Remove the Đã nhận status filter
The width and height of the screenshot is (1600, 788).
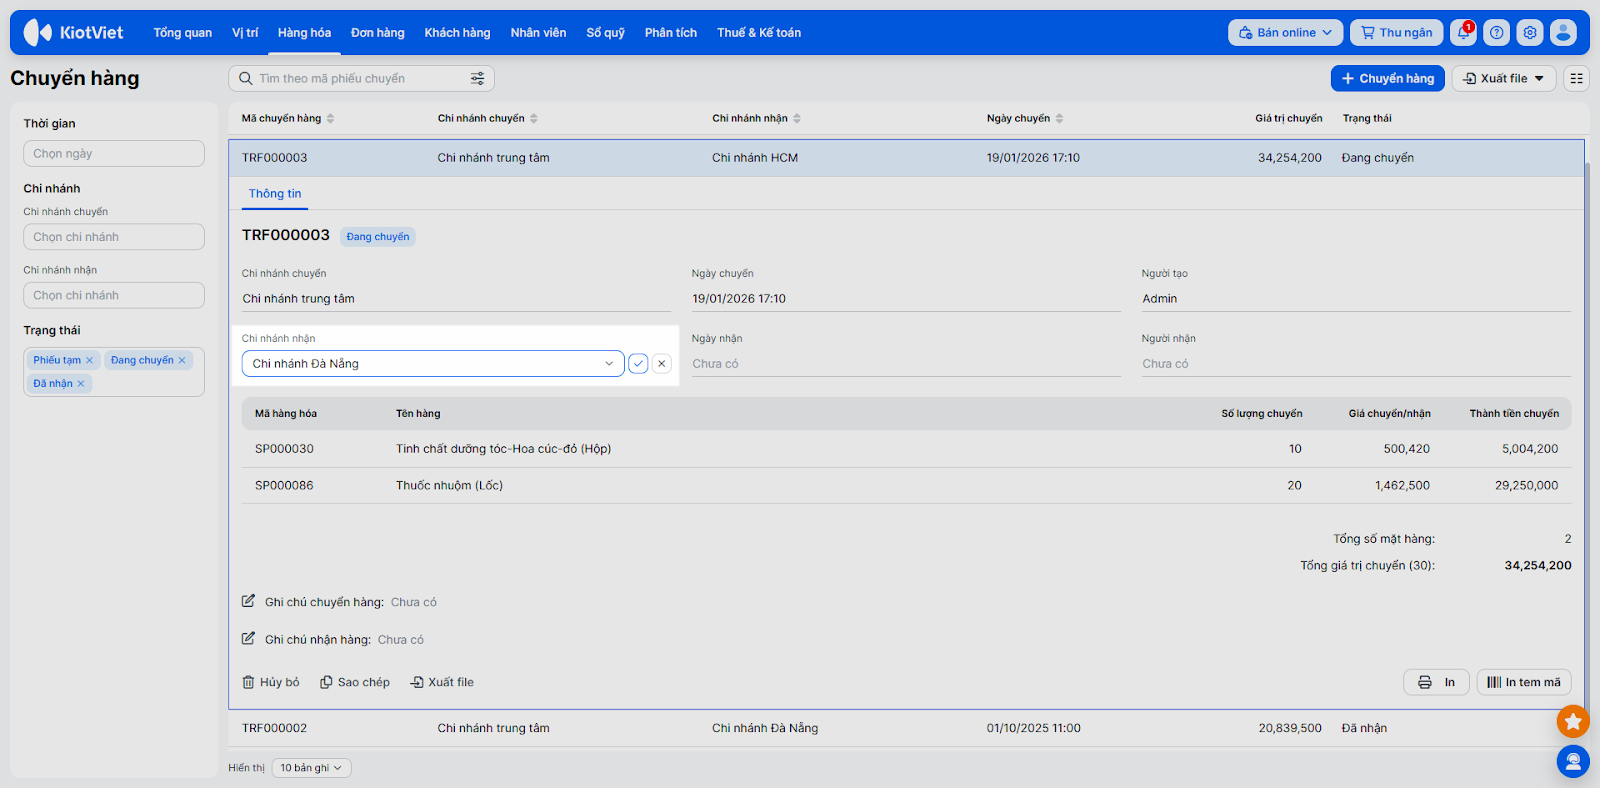(81, 384)
